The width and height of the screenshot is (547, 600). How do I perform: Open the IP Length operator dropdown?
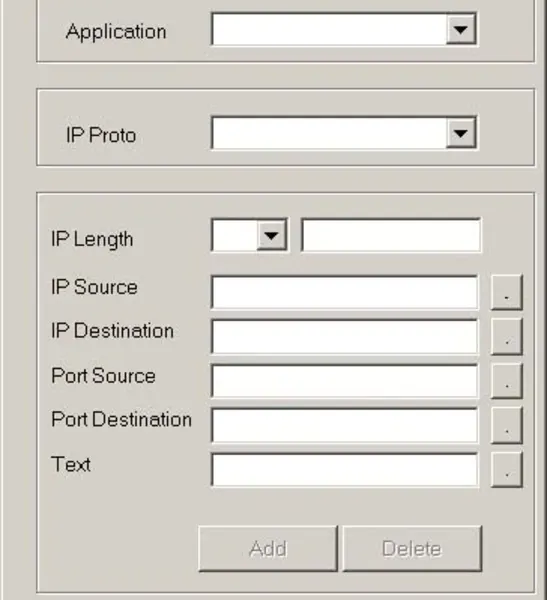coord(272,235)
